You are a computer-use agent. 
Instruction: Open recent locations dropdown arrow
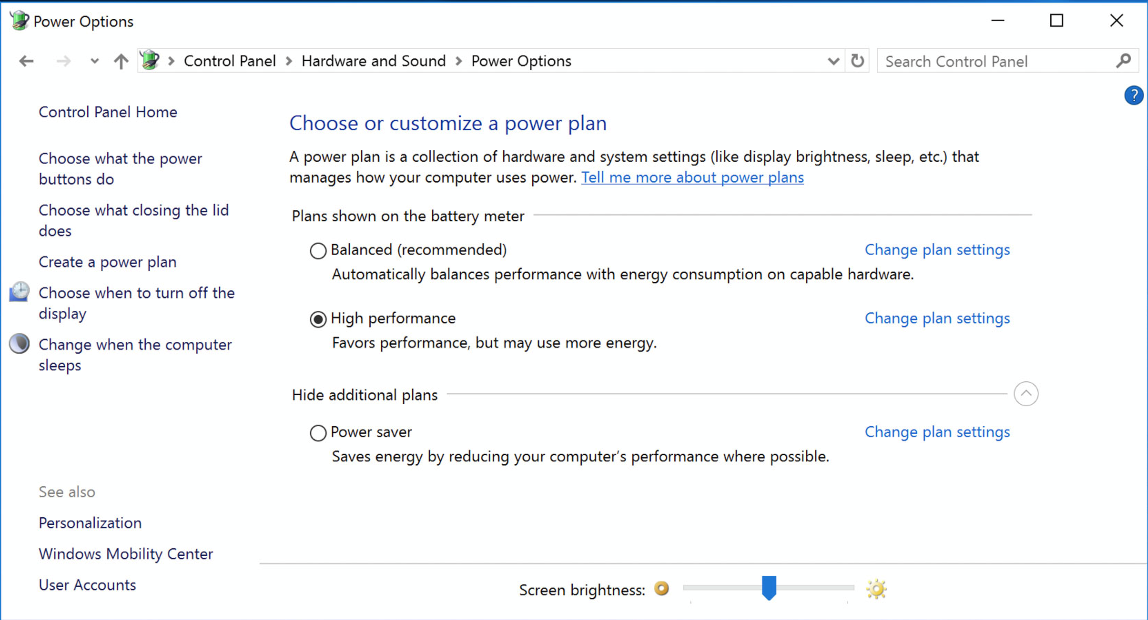94,61
